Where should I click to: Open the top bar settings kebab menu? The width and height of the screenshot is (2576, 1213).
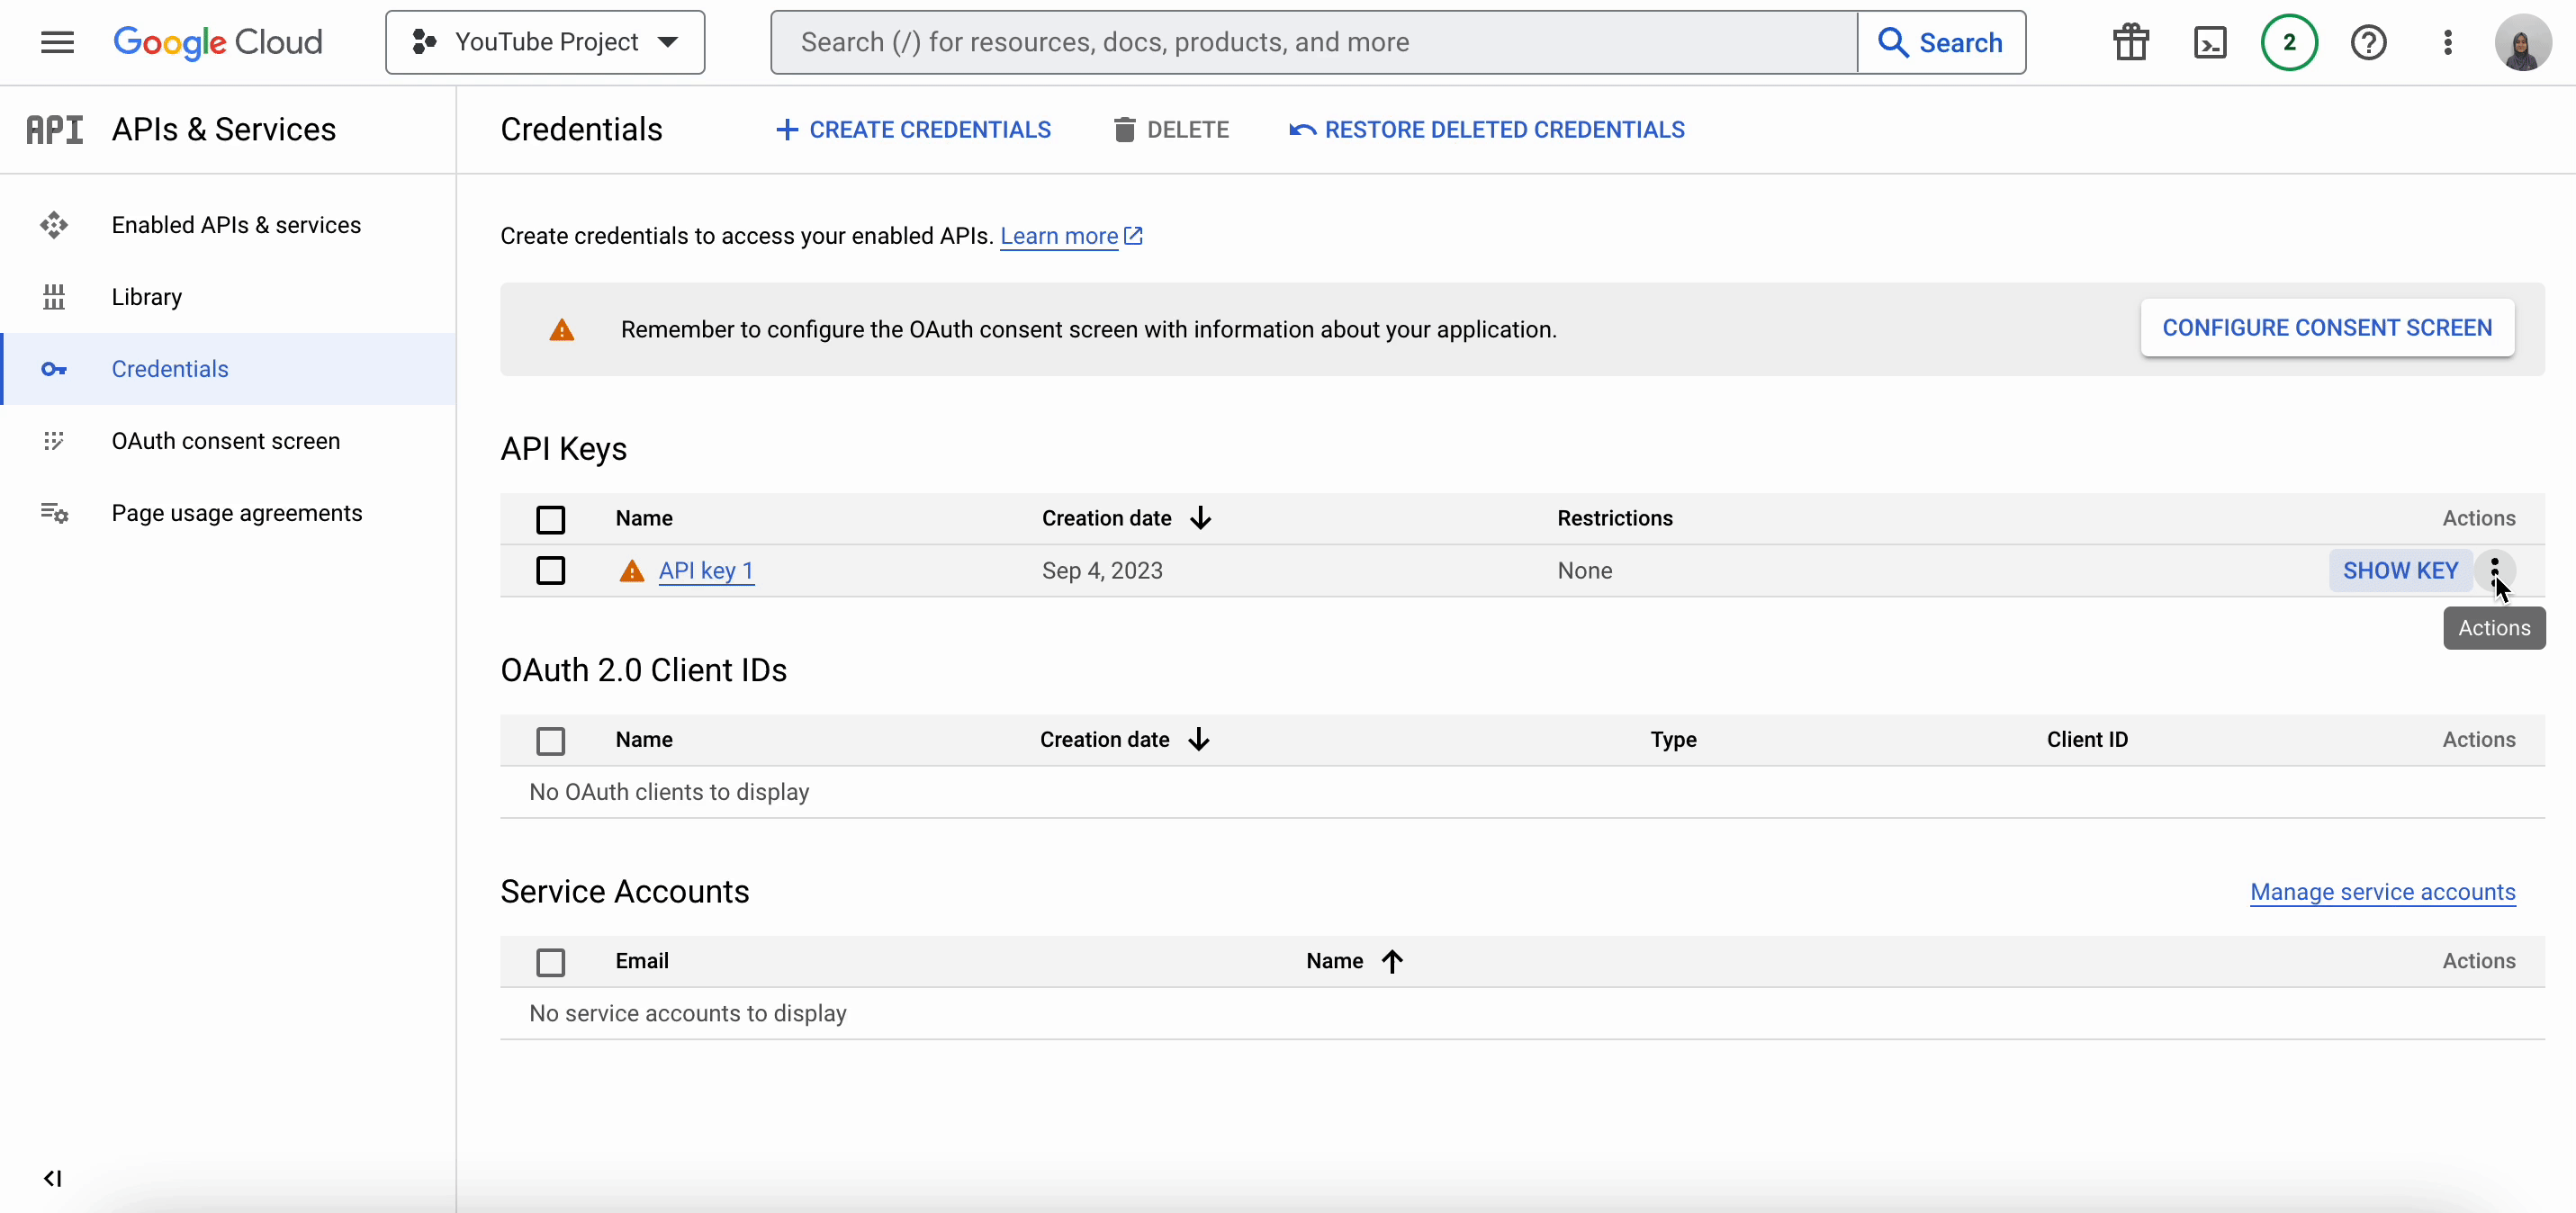coord(2447,42)
